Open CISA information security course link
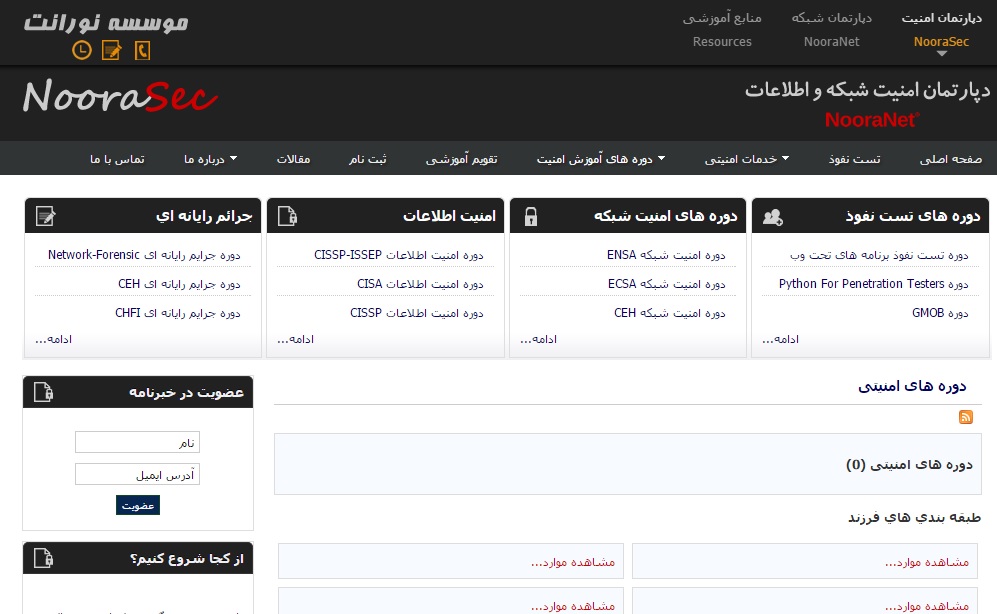Screen dimensions: 997x614 click(420, 283)
